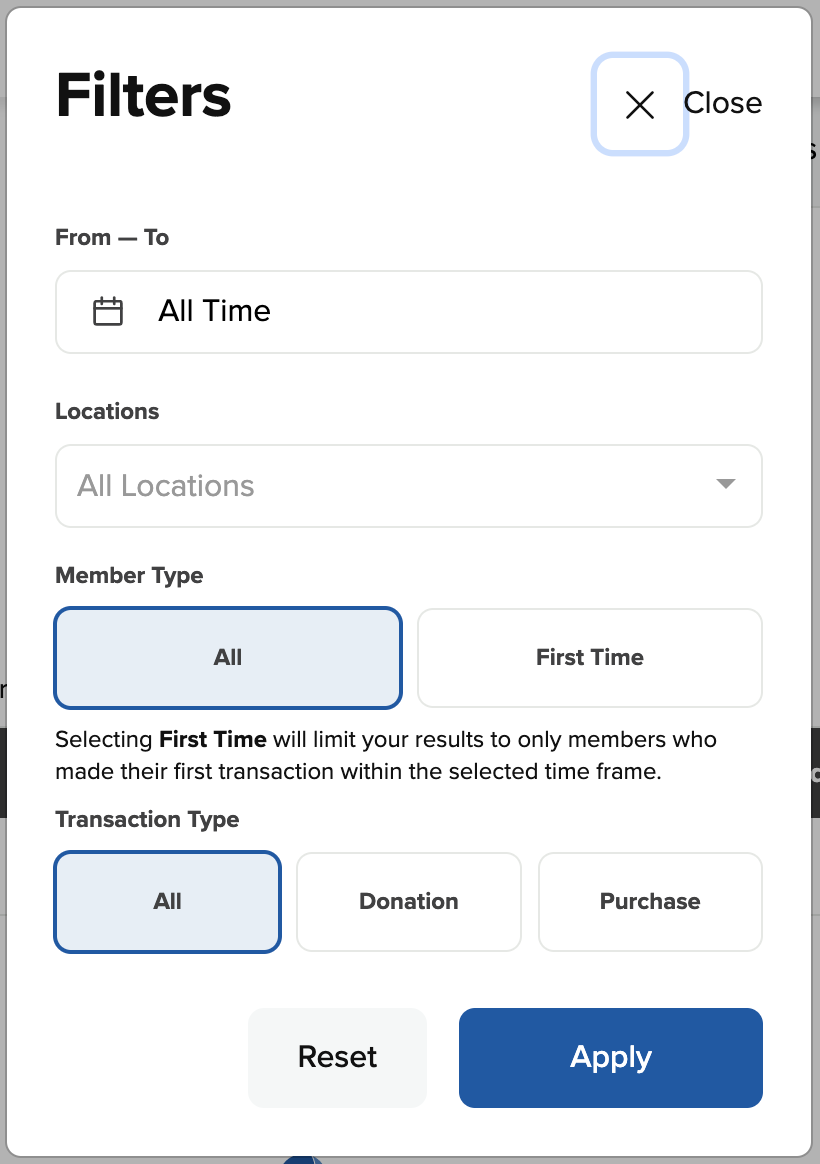Click the Locations field label

click(107, 412)
